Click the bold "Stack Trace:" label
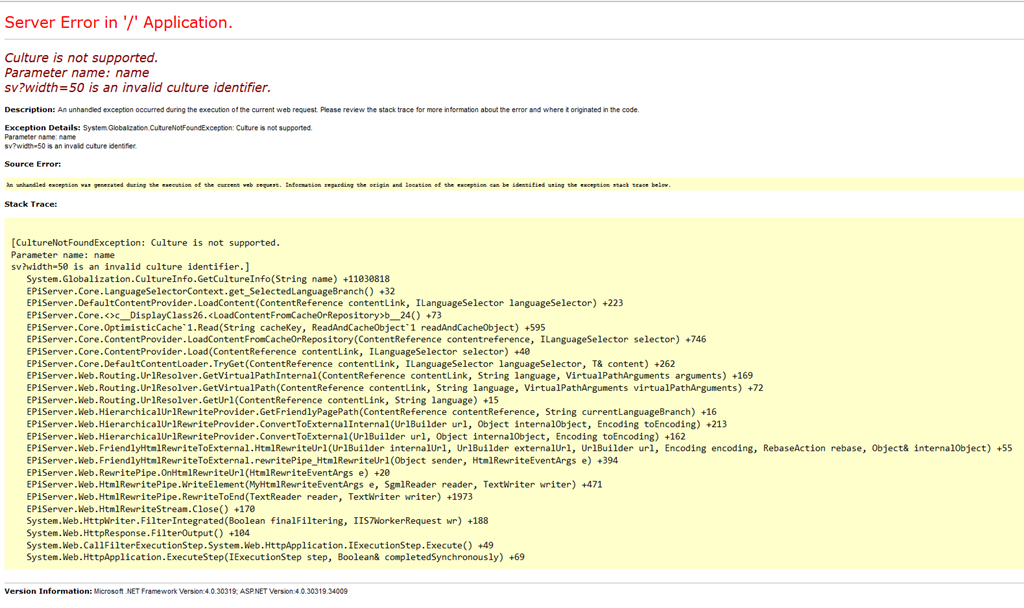The width and height of the screenshot is (1024, 608). click(31, 204)
